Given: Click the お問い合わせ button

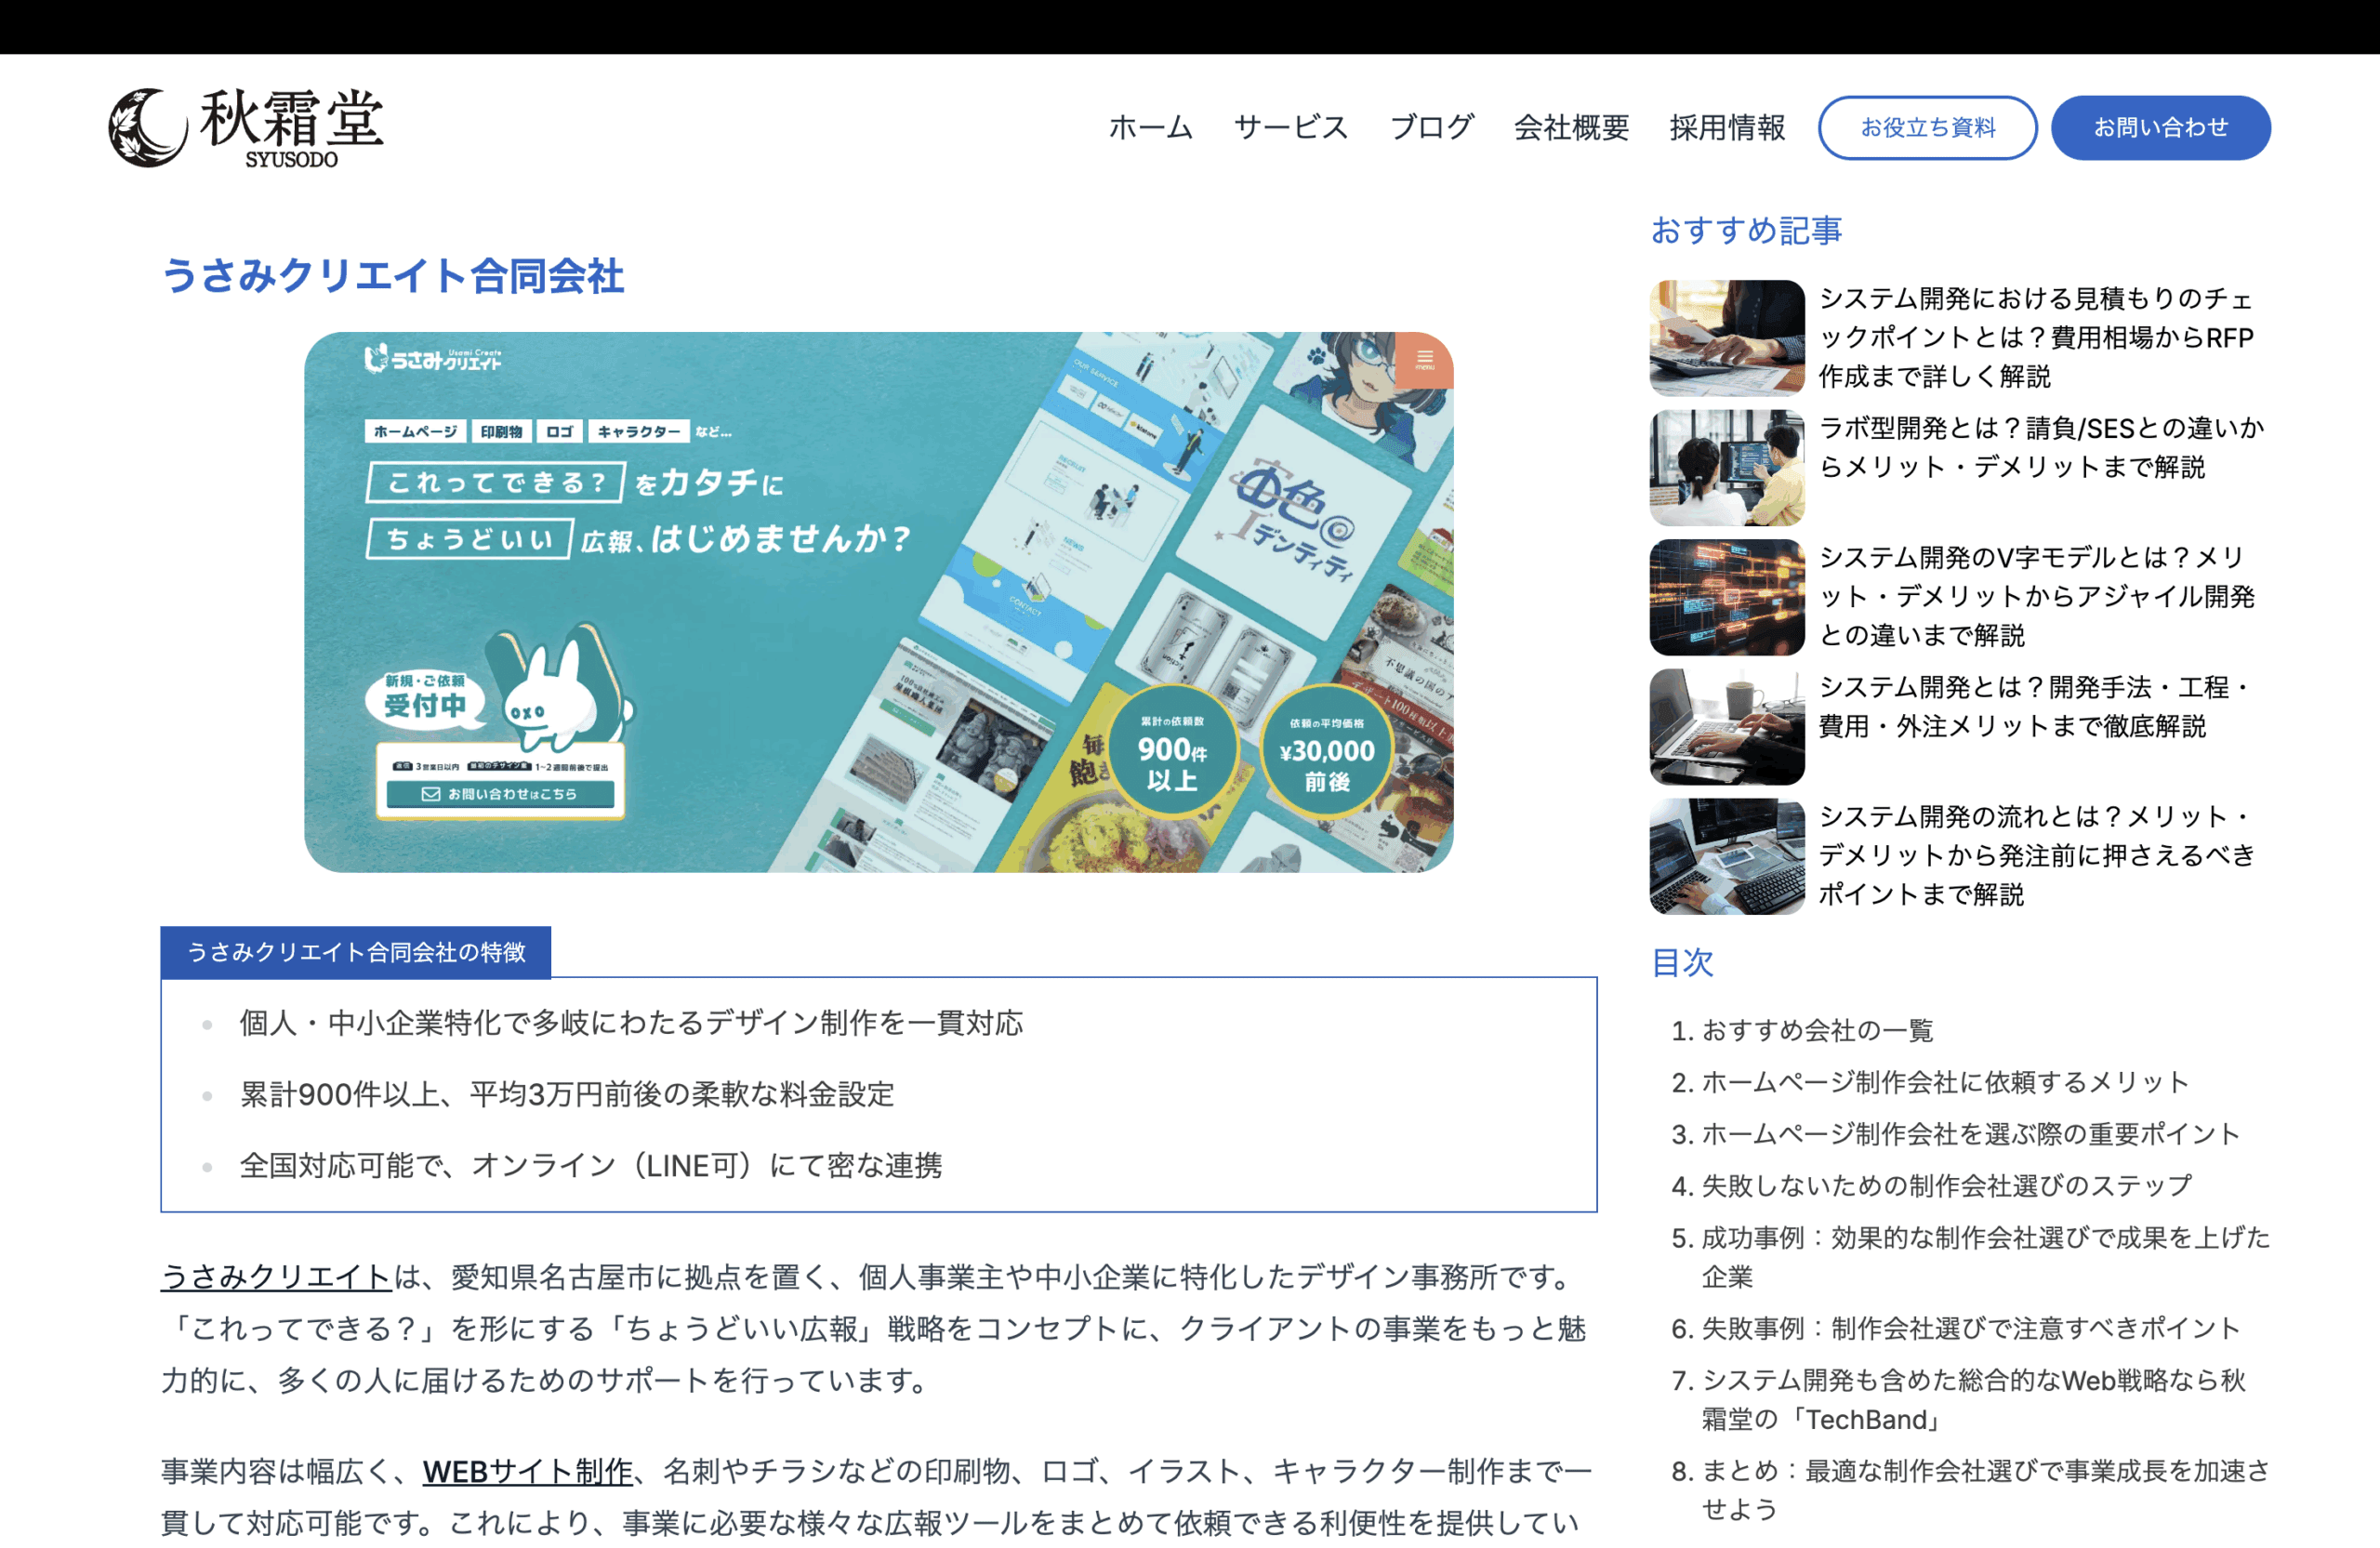Looking at the screenshot, I should [x=2160, y=127].
